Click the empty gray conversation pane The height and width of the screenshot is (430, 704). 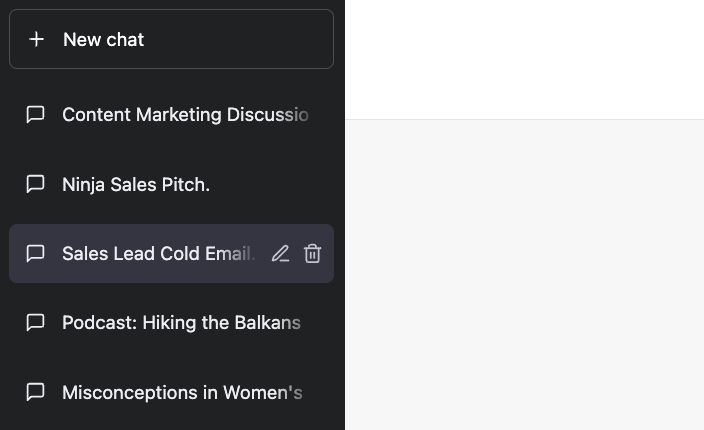coord(524,275)
